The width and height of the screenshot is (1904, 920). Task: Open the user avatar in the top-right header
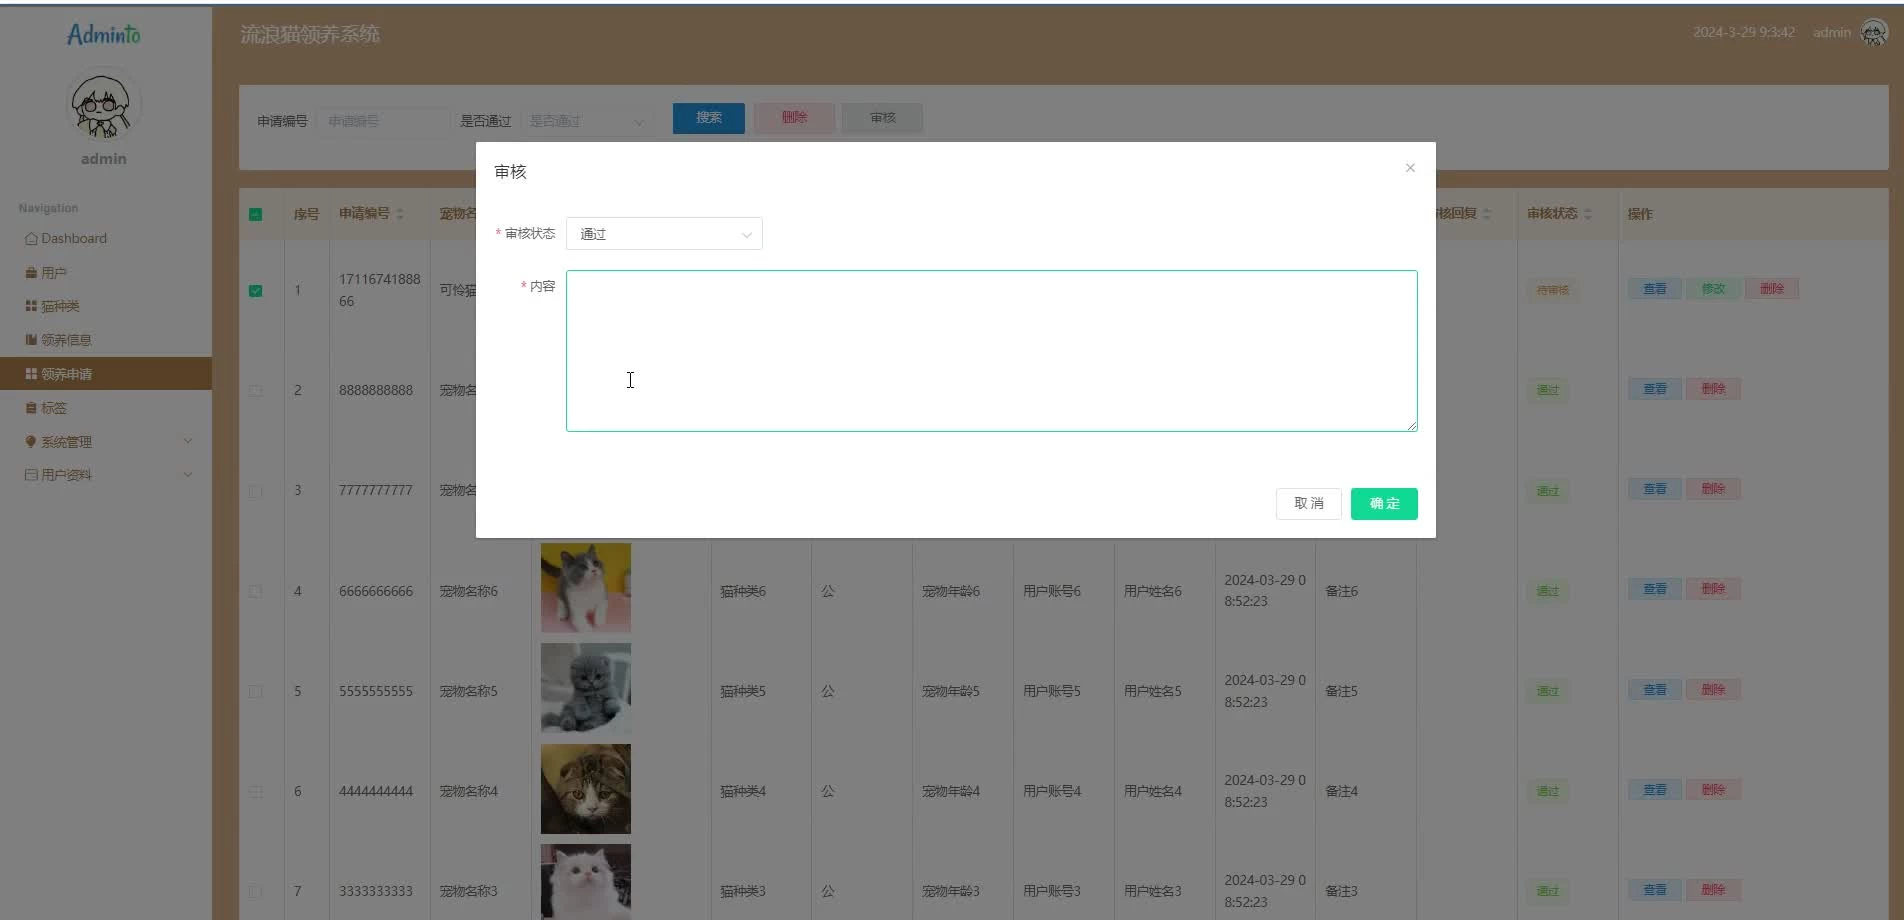click(x=1873, y=33)
